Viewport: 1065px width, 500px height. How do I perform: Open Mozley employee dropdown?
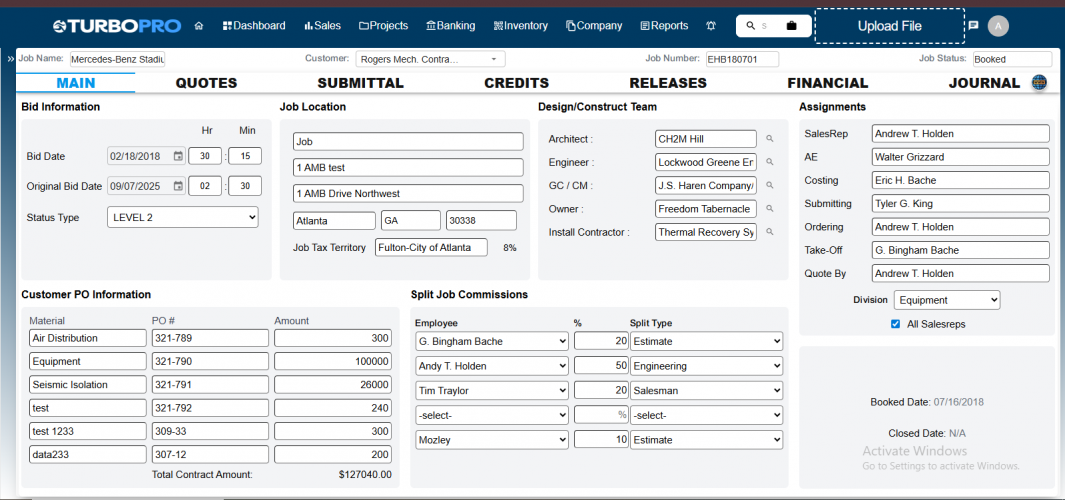click(x=492, y=440)
